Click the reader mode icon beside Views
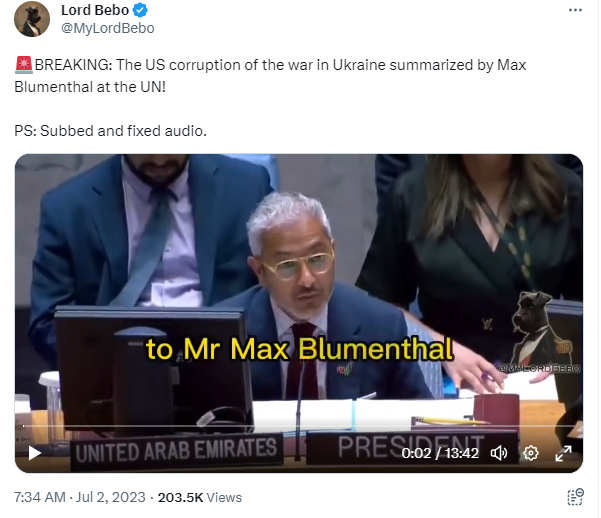Viewport: 601px width, 518px height. click(575, 497)
